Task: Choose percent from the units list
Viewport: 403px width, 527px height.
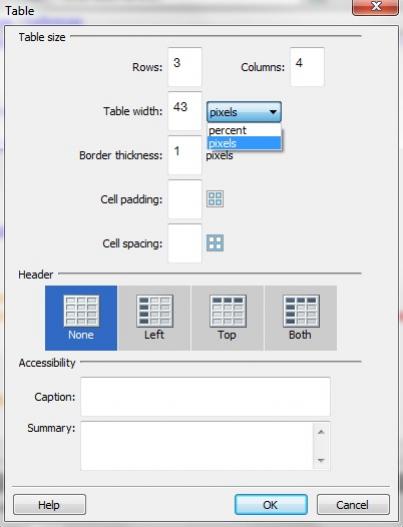Action: (x=244, y=130)
